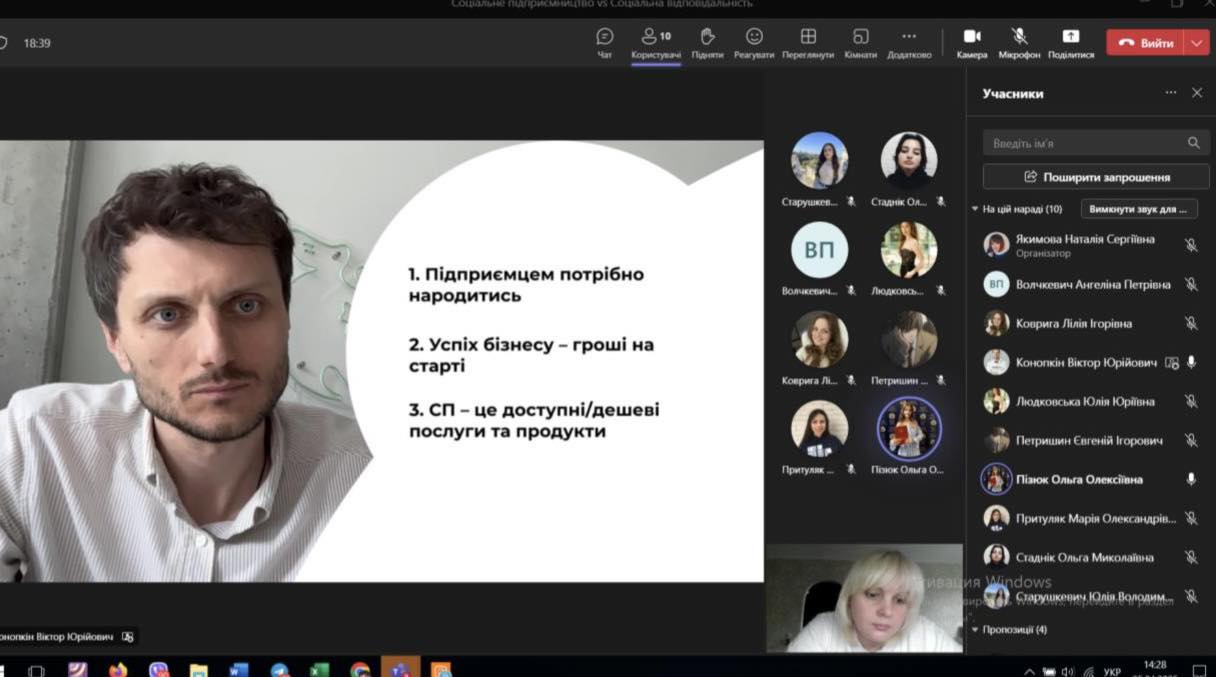This screenshot has width=1216, height=677.
Task: Open Telegram from the taskbar
Action: tap(279, 669)
